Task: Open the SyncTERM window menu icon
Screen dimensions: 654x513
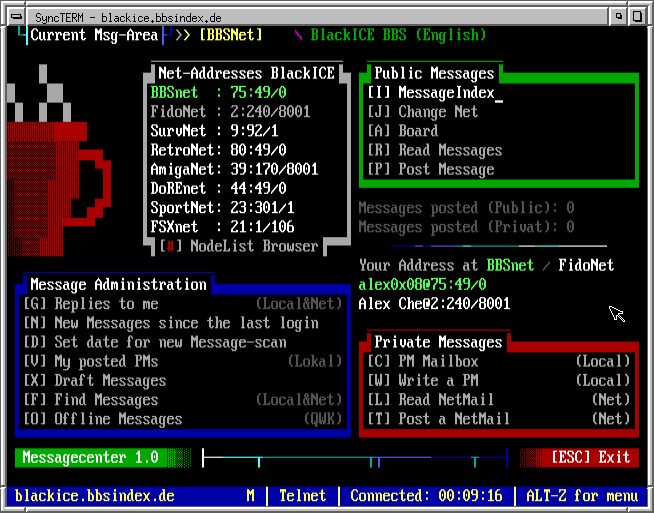Action: 16,17
